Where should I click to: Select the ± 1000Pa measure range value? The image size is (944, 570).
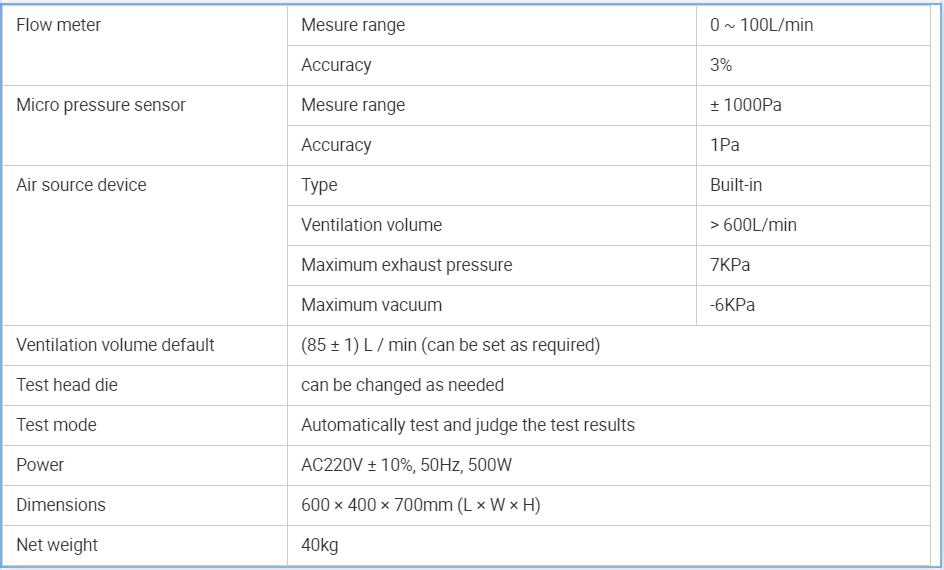tap(746, 105)
